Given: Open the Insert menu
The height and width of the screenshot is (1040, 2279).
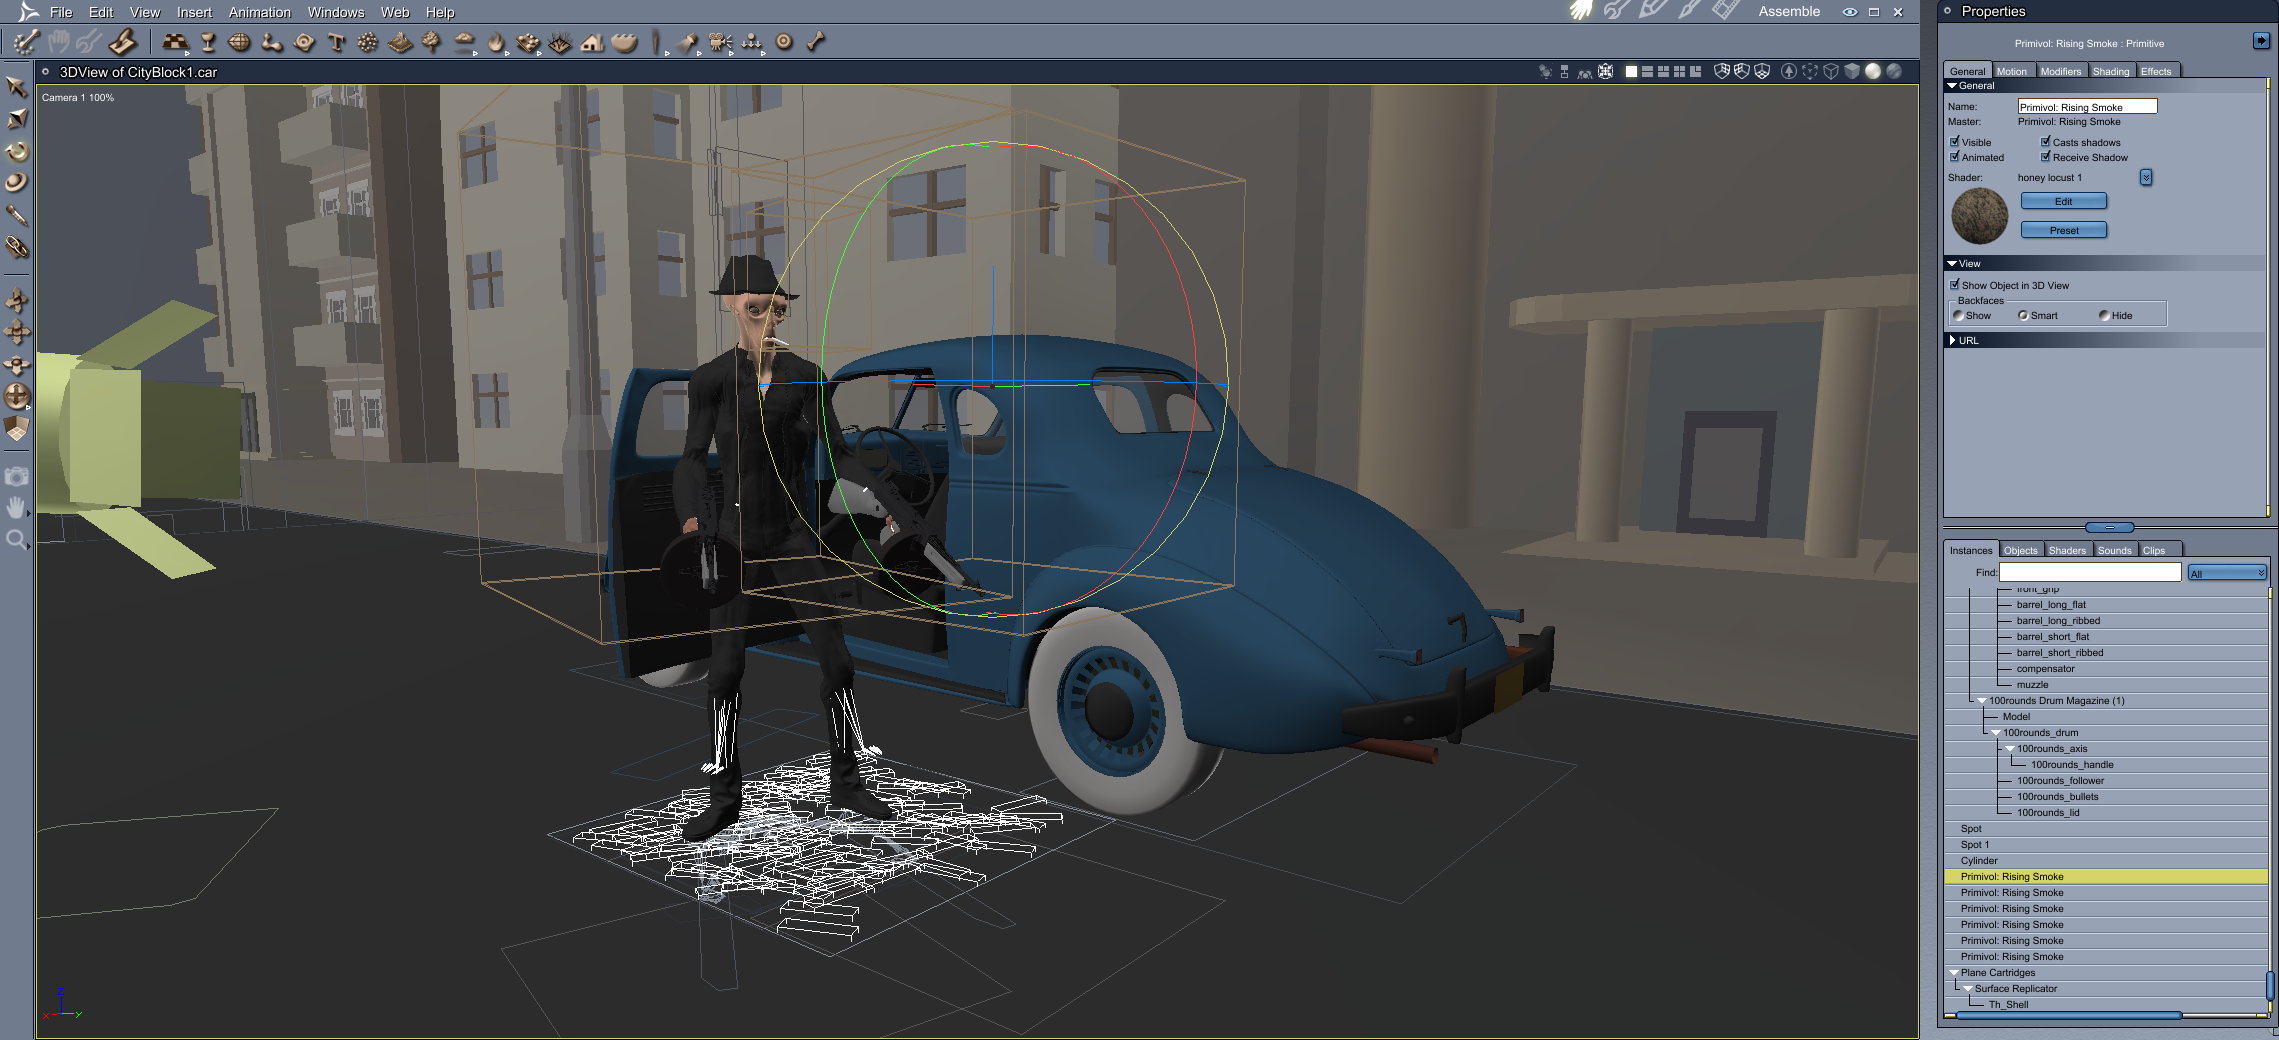Looking at the screenshot, I should [194, 12].
